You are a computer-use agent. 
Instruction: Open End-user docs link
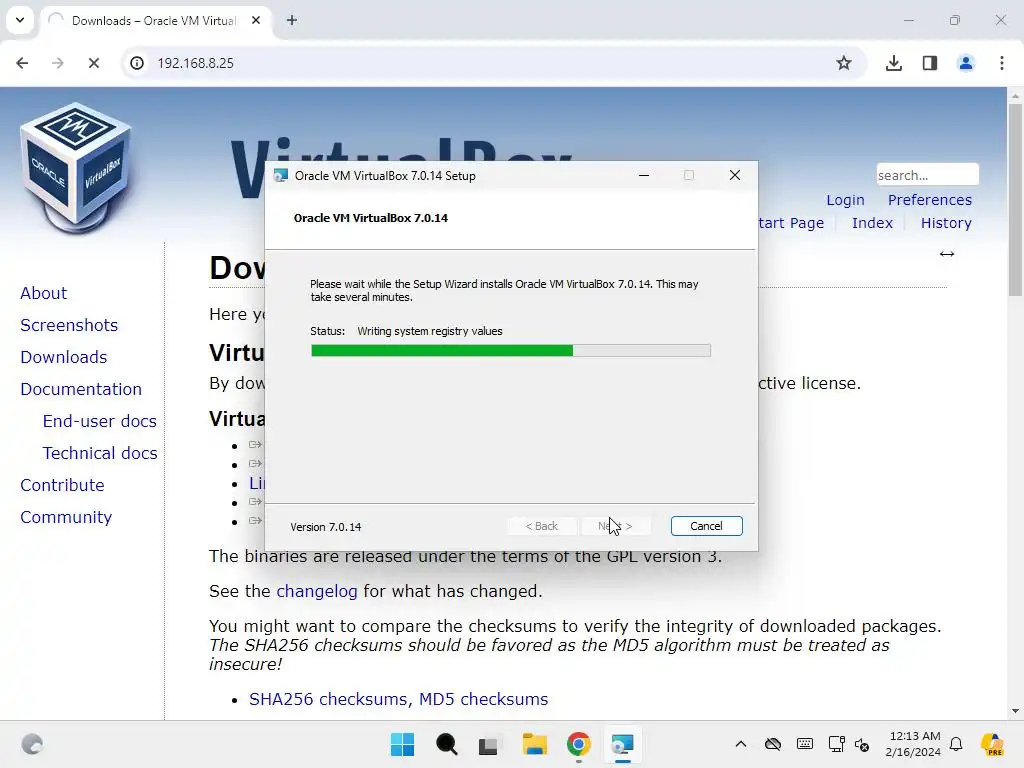(100, 421)
